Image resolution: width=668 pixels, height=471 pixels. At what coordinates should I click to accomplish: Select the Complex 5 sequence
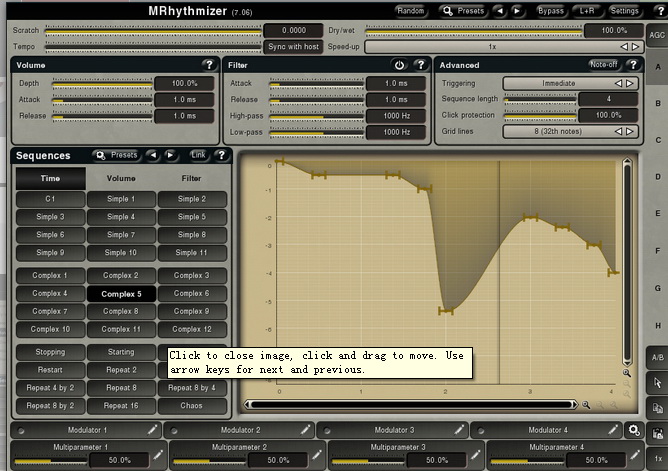121,294
